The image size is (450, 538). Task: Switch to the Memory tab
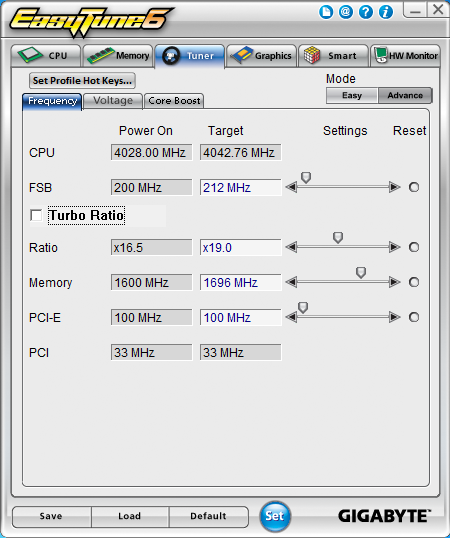(x=118, y=56)
